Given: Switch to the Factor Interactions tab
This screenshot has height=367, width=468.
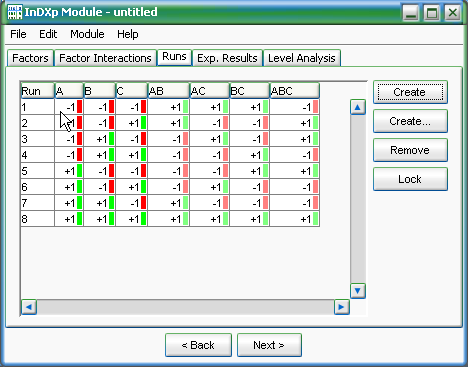Looking at the screenshot, I should 105,58.
